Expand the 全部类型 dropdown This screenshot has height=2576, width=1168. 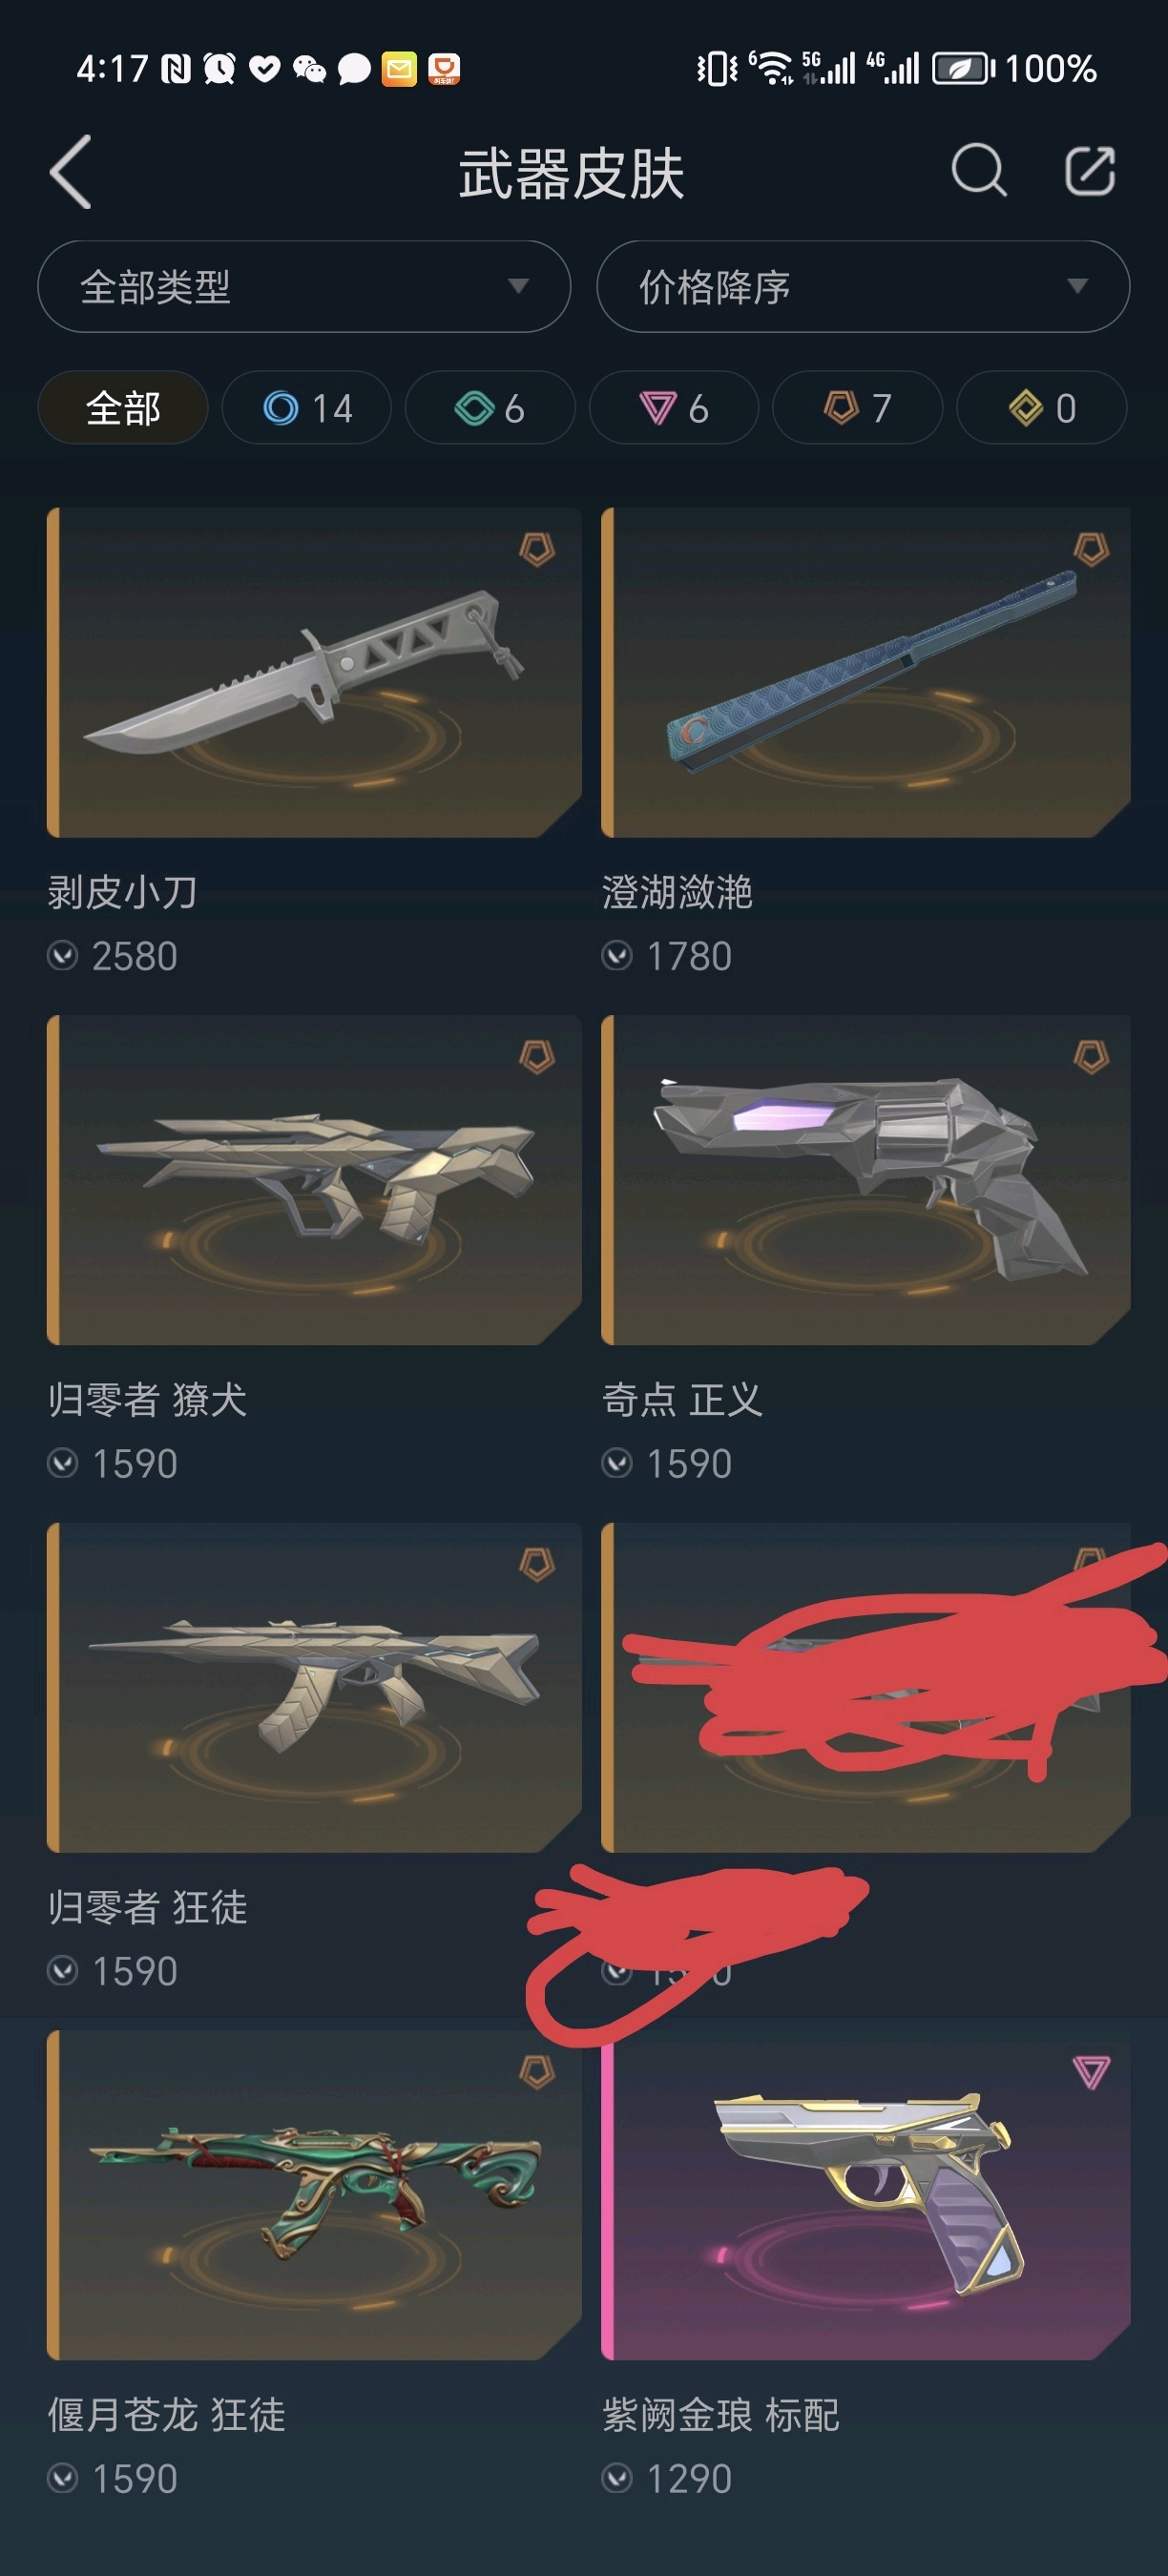pos(304,286)
